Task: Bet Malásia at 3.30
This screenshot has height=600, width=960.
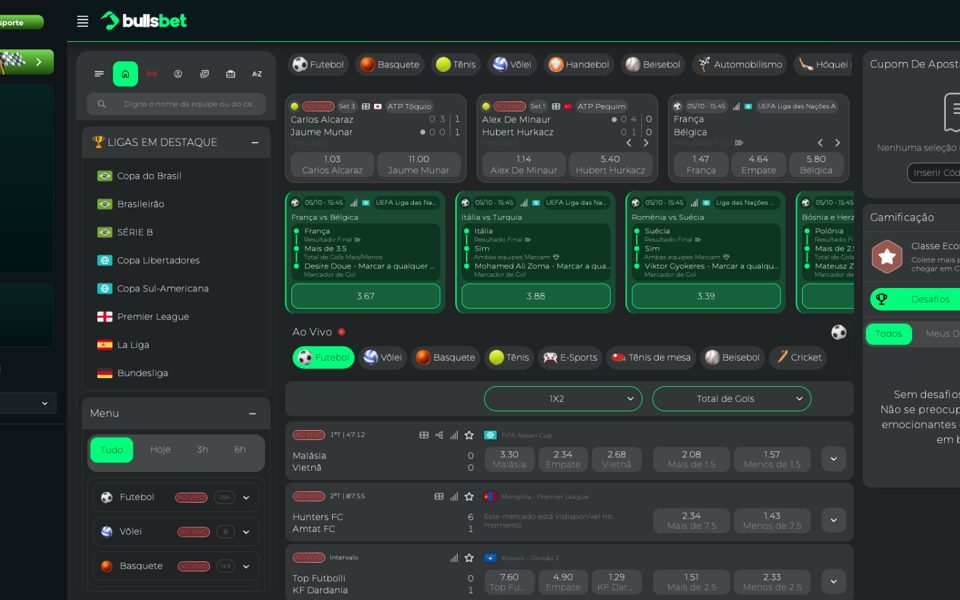Action: 509,459
